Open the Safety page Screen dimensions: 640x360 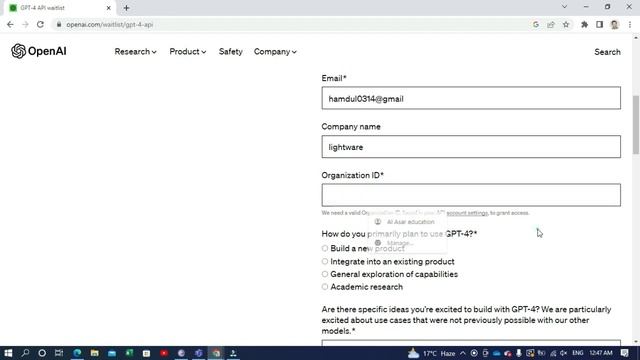231,52
